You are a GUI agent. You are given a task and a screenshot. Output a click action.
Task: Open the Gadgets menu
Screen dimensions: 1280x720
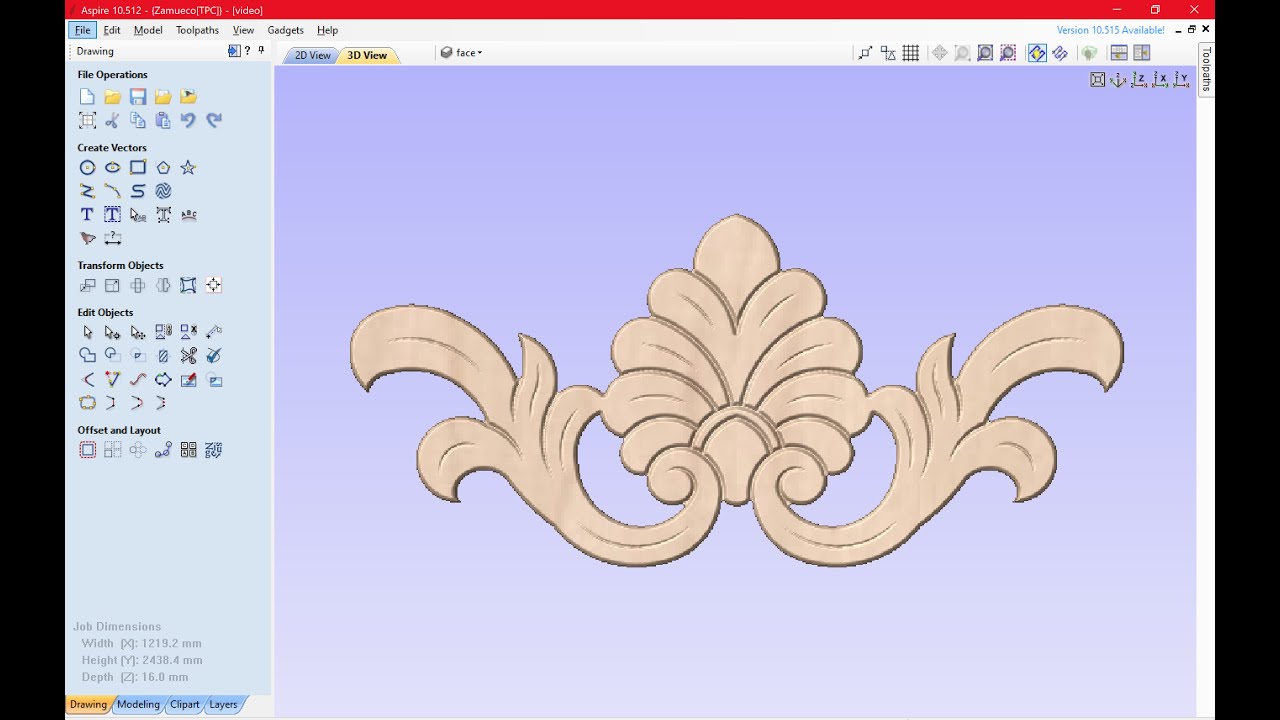point(285,30)
